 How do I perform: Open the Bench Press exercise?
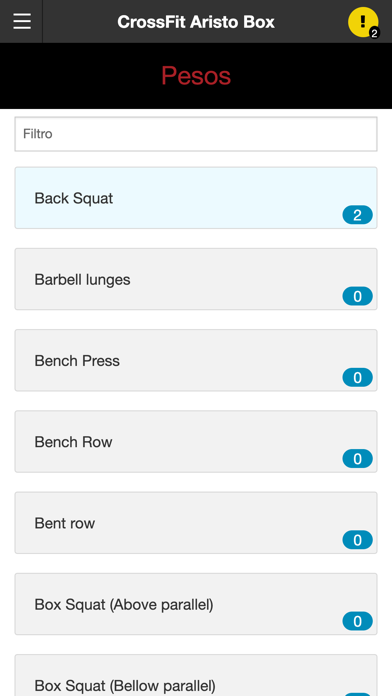click(196, 360)
